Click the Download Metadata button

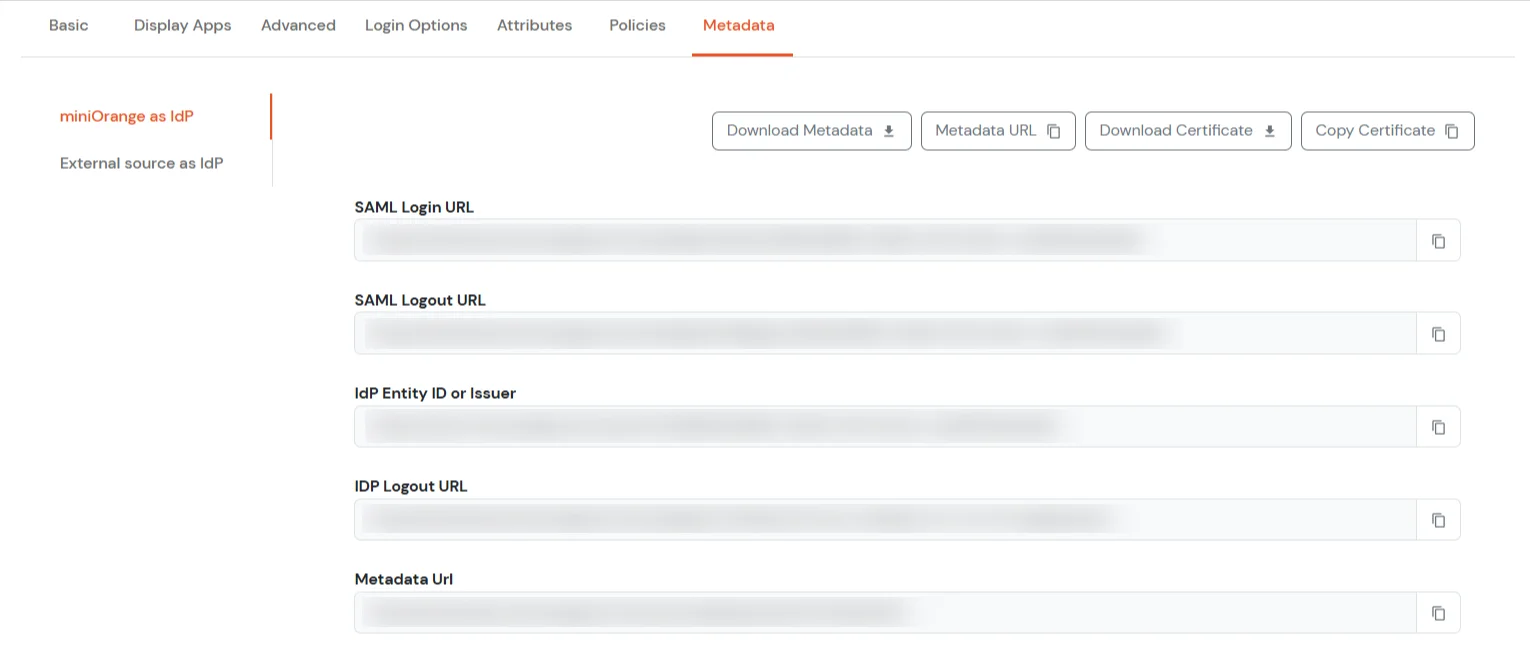811,130
